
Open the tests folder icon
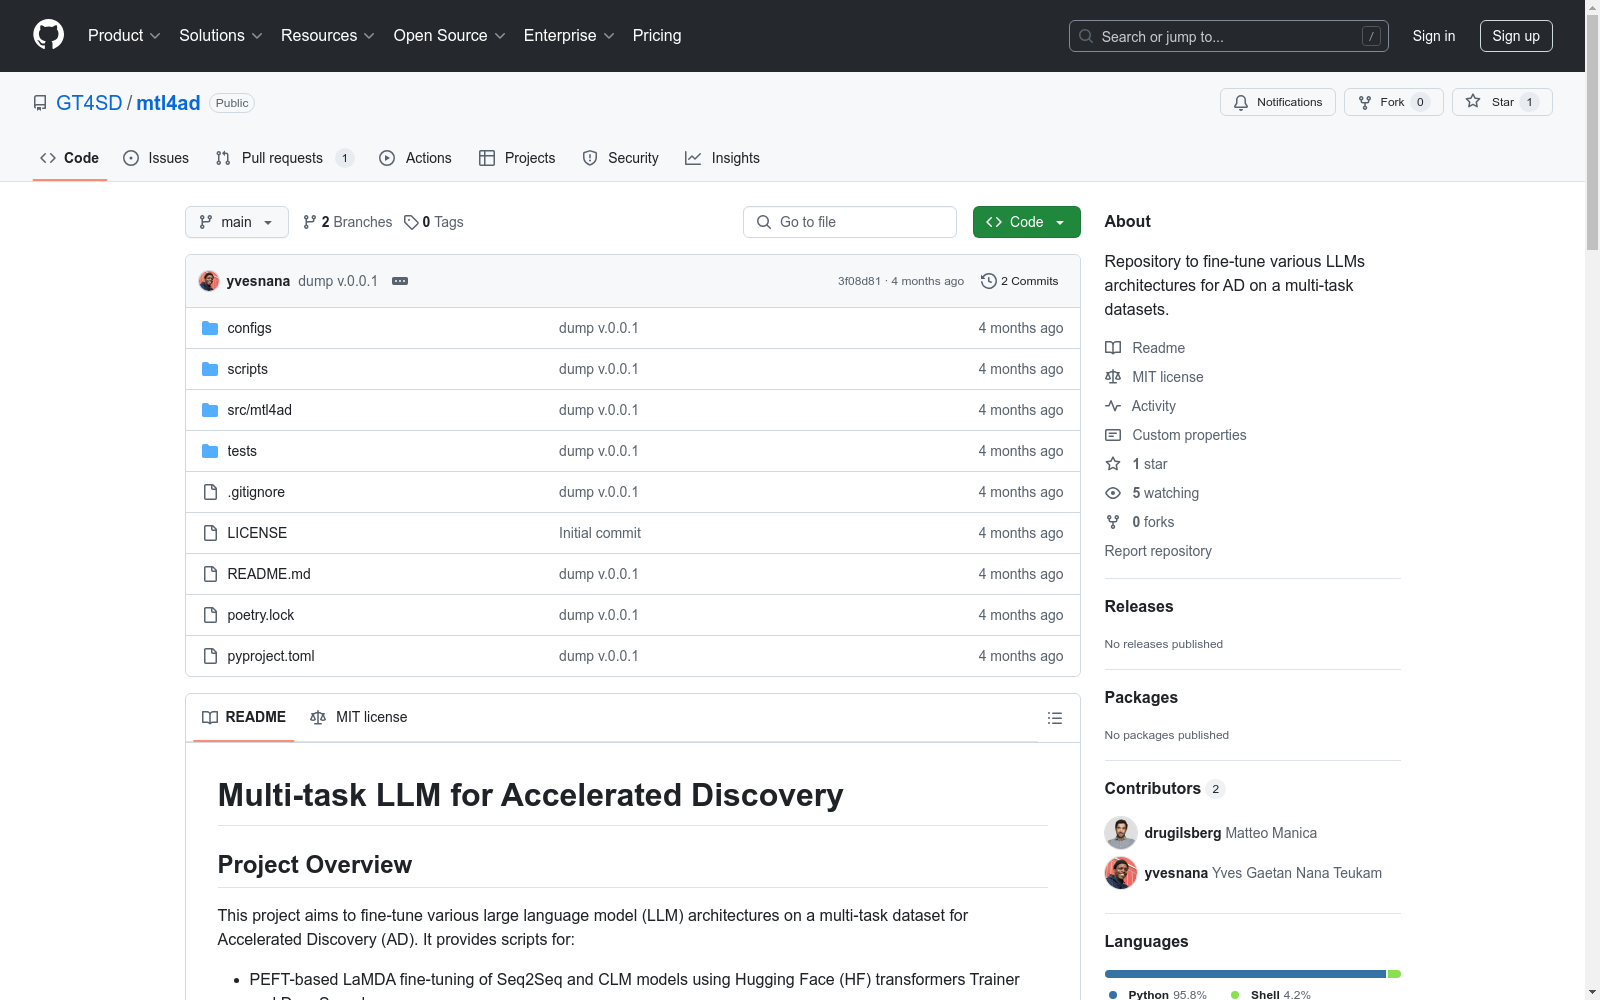click(x=210, y=451)
